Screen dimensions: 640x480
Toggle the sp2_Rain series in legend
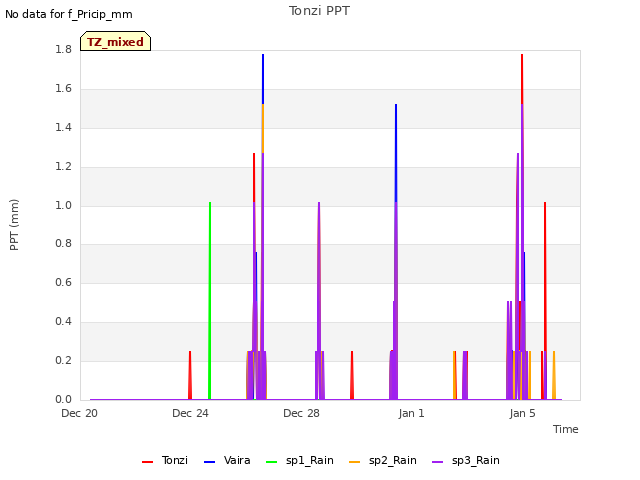tap(383, 460)
